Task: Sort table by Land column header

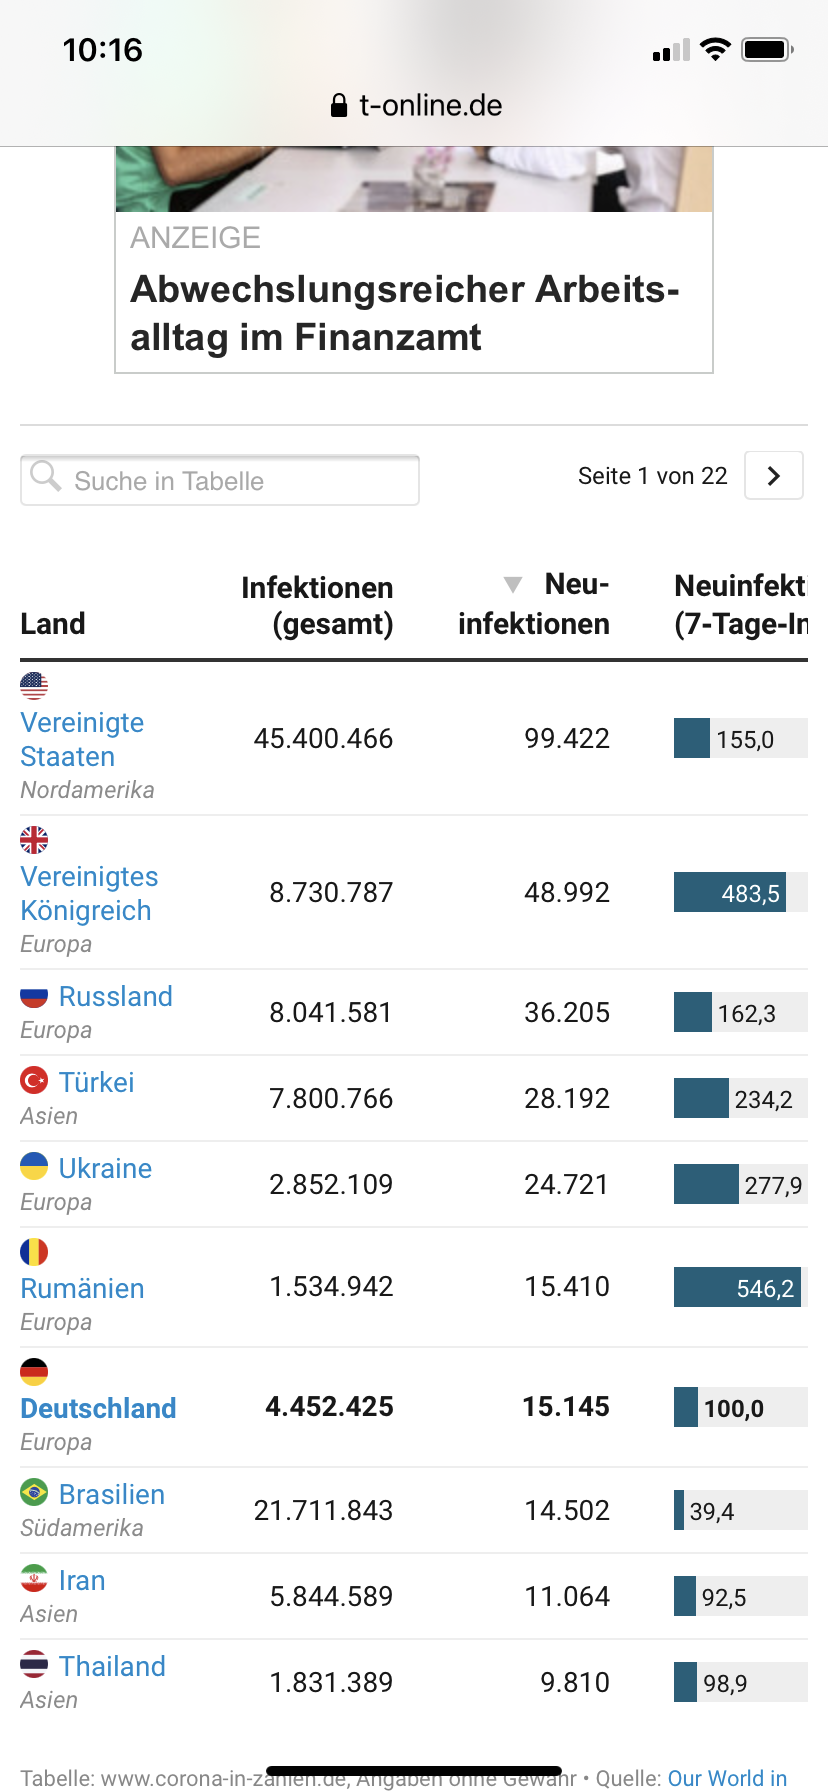Action: point(53,624)
